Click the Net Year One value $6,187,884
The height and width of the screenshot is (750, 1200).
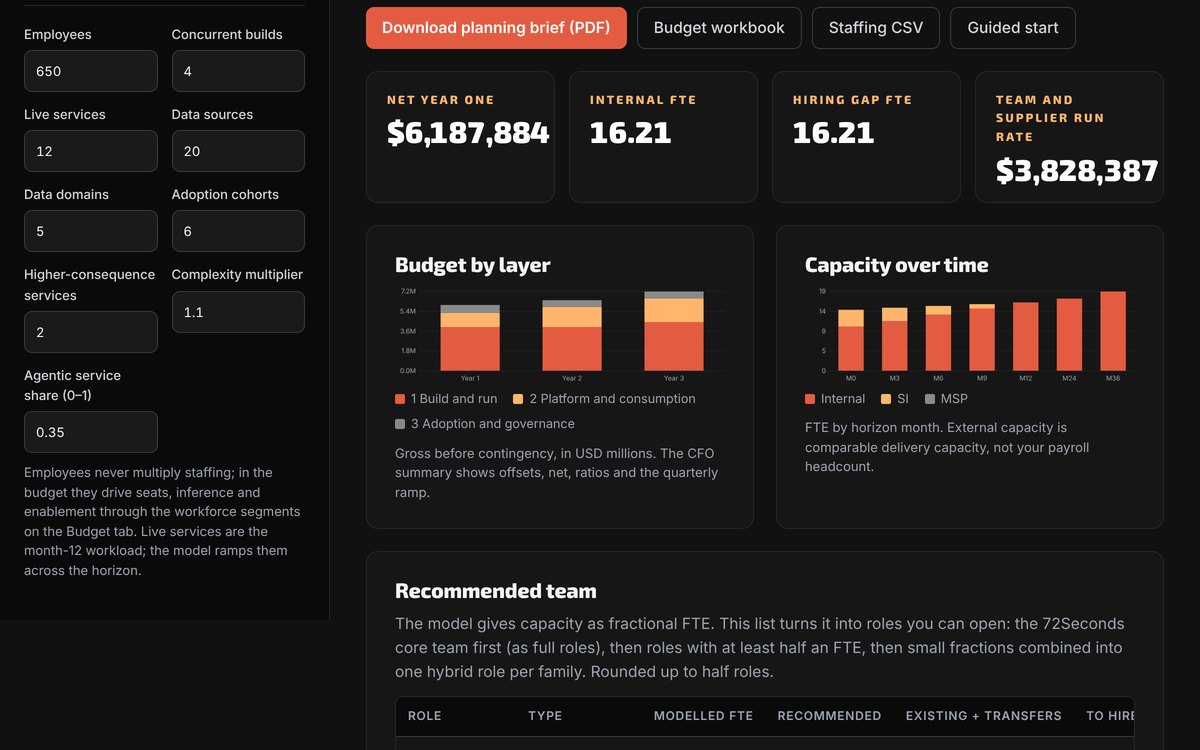(468, 132)
